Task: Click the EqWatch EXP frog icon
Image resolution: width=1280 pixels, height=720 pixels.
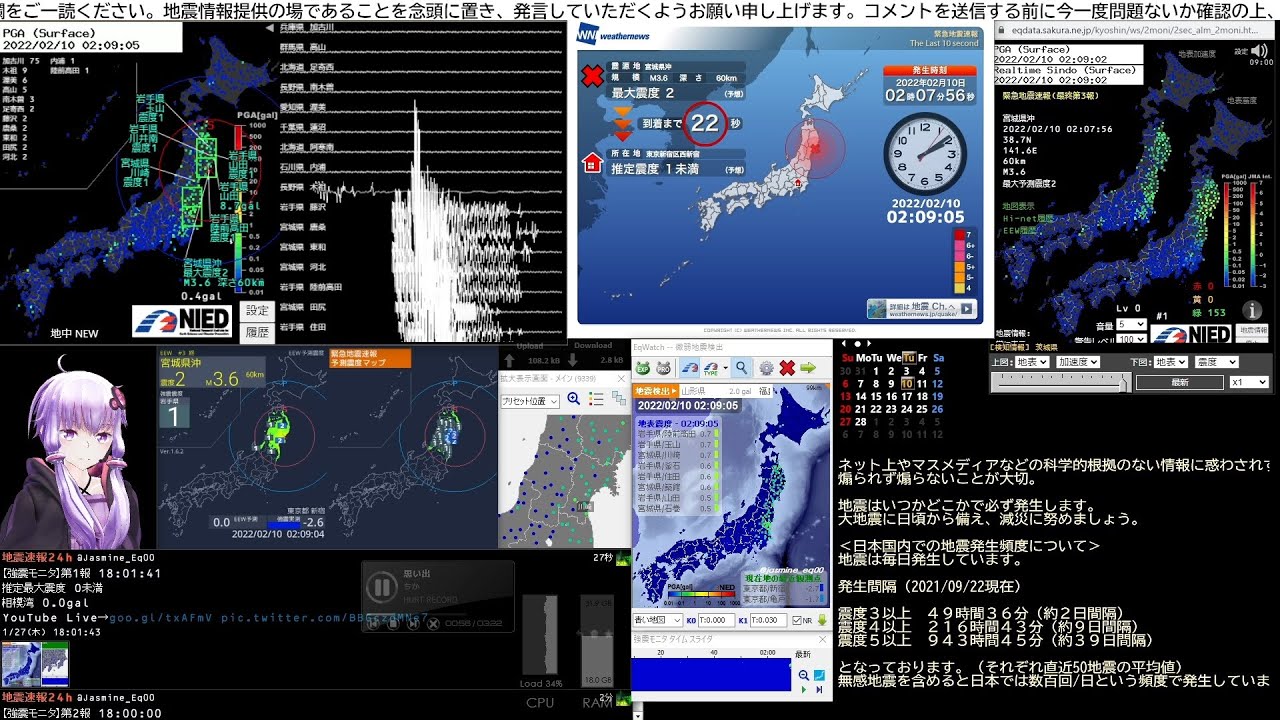Action: [643, 368]
